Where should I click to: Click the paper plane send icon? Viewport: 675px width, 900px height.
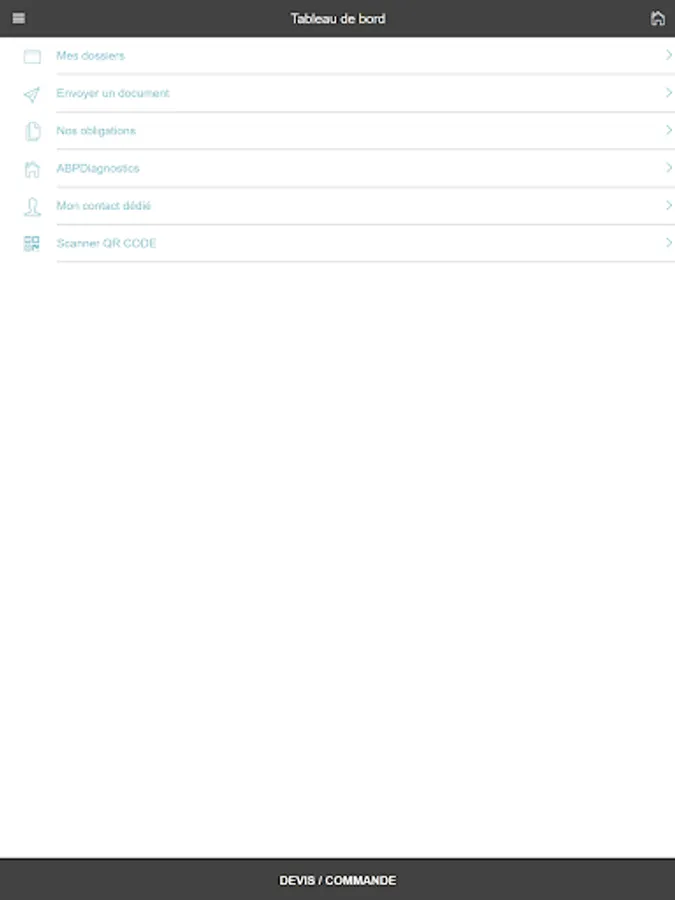tap(32, 94)
